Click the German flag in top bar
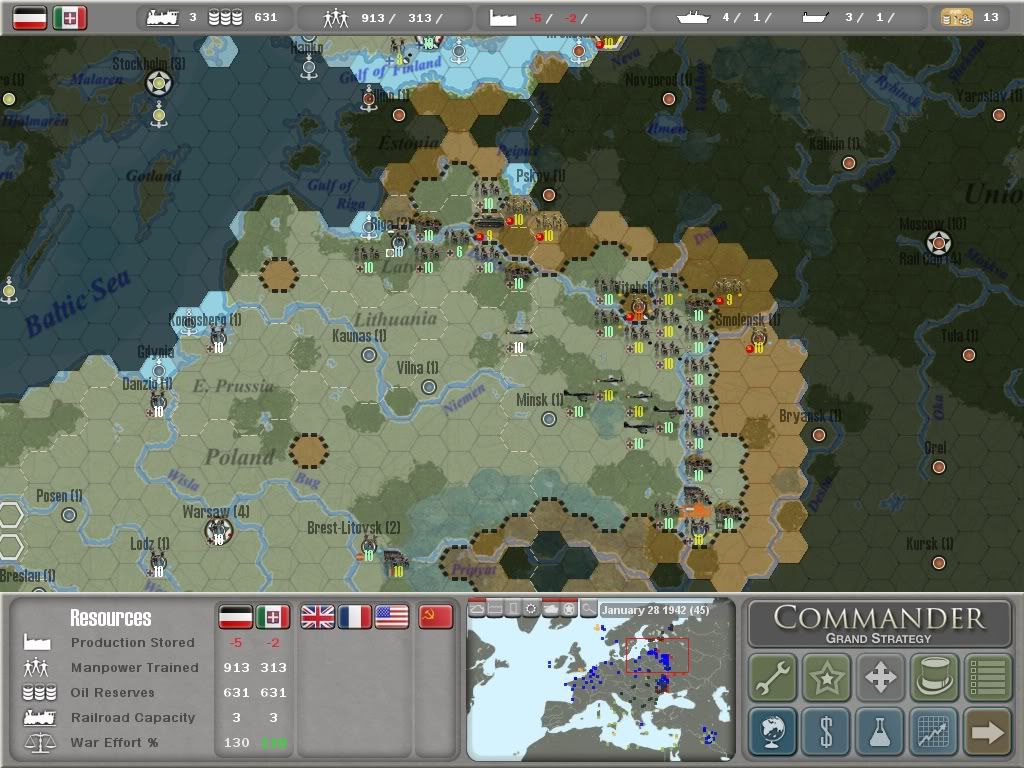 coord(30,18)
